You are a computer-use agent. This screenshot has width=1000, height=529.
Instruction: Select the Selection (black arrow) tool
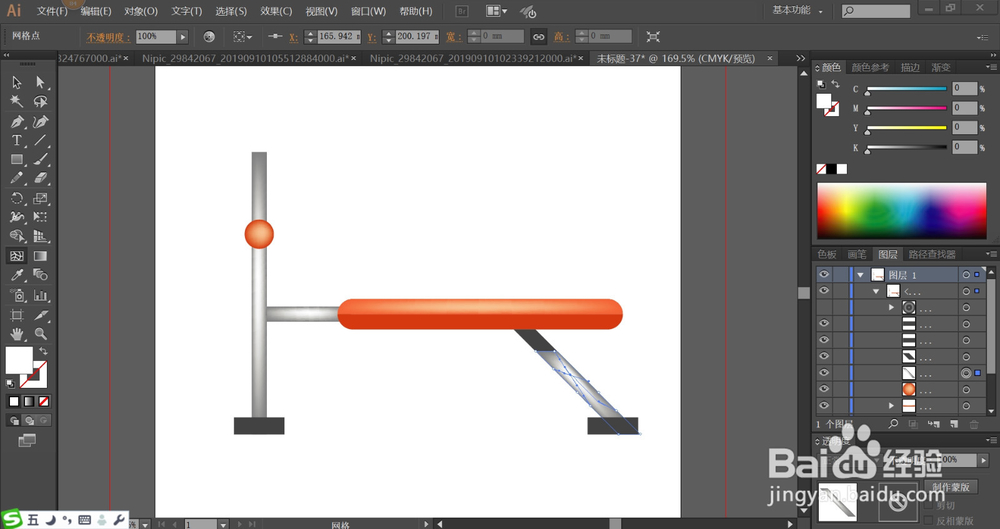[17, 82]
